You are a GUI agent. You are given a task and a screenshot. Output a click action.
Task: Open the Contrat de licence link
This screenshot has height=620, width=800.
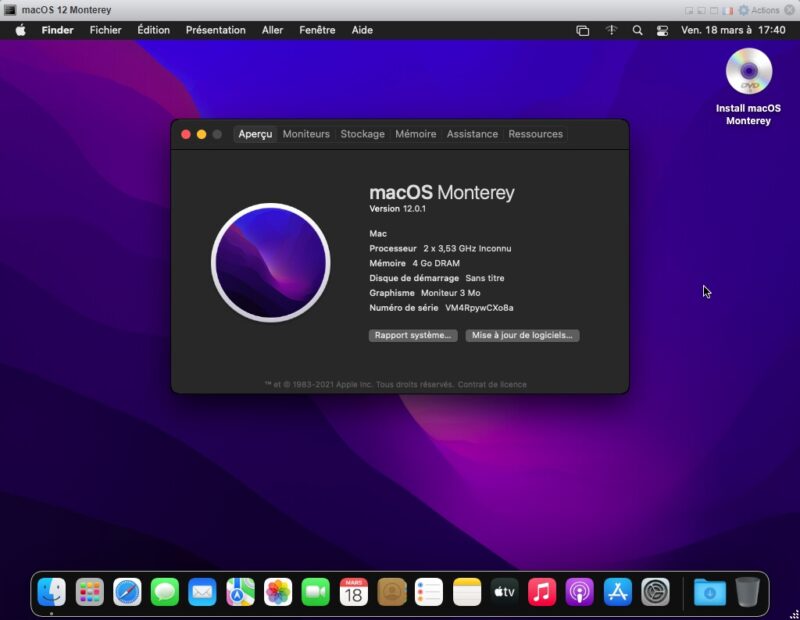(x=492, y=384)
